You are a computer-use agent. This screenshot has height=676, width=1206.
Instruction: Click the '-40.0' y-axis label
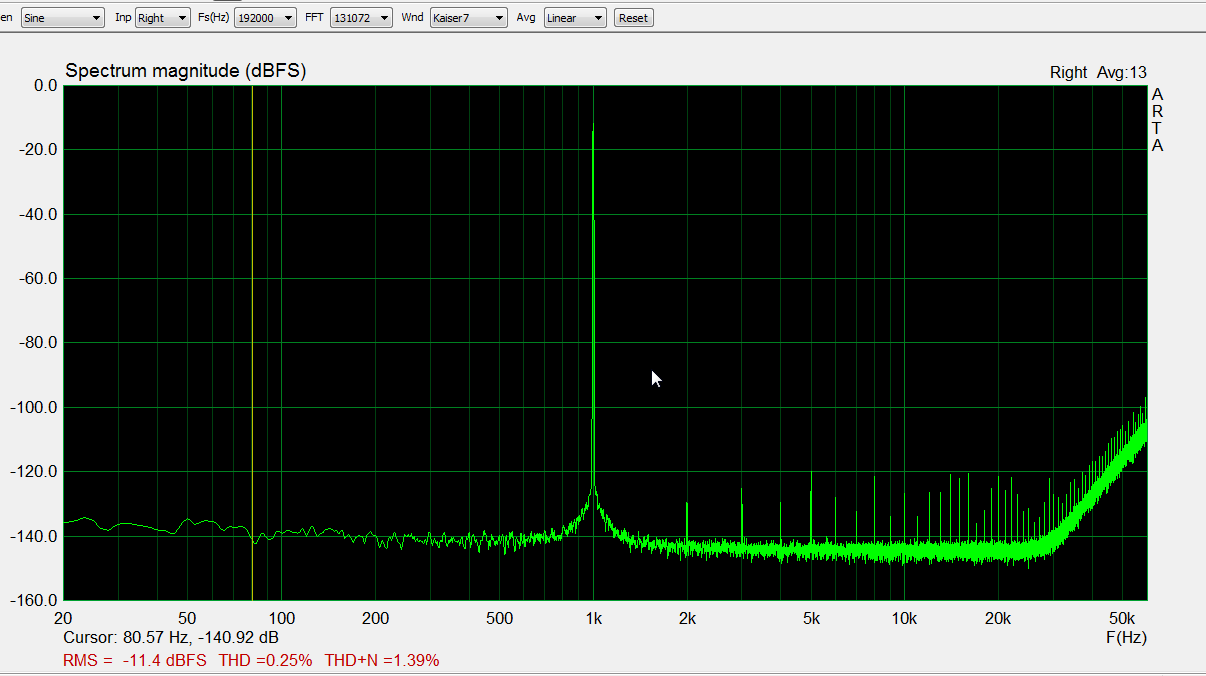tap(39, 214)
